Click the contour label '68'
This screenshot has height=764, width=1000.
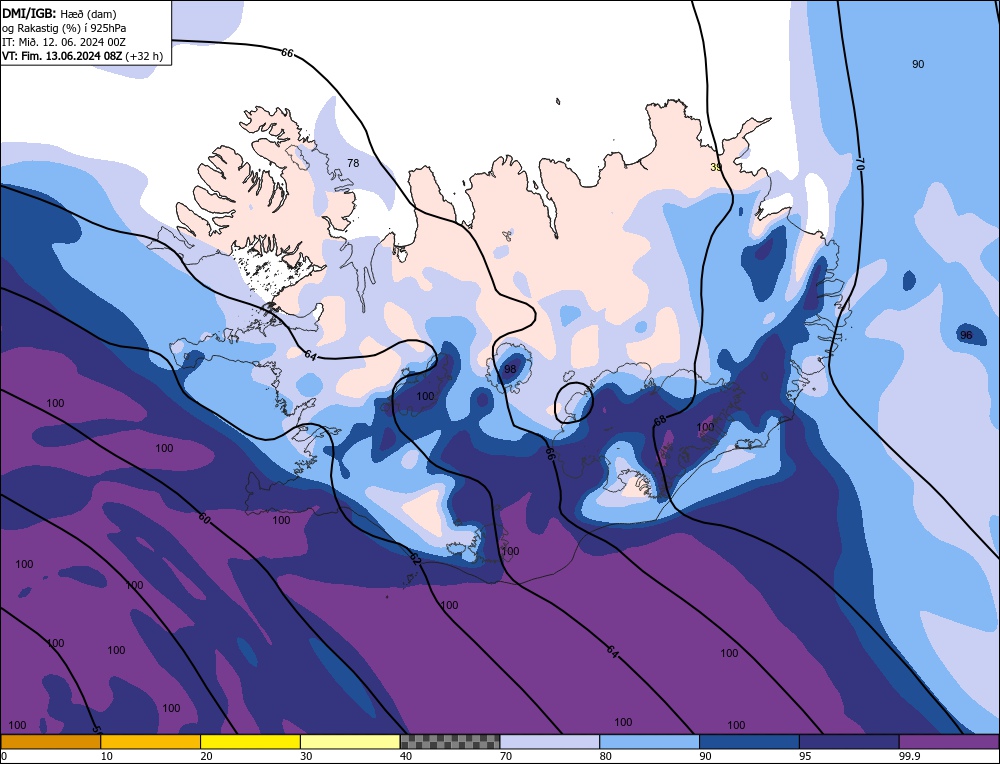pyautogui.click(x=660, y=420)
